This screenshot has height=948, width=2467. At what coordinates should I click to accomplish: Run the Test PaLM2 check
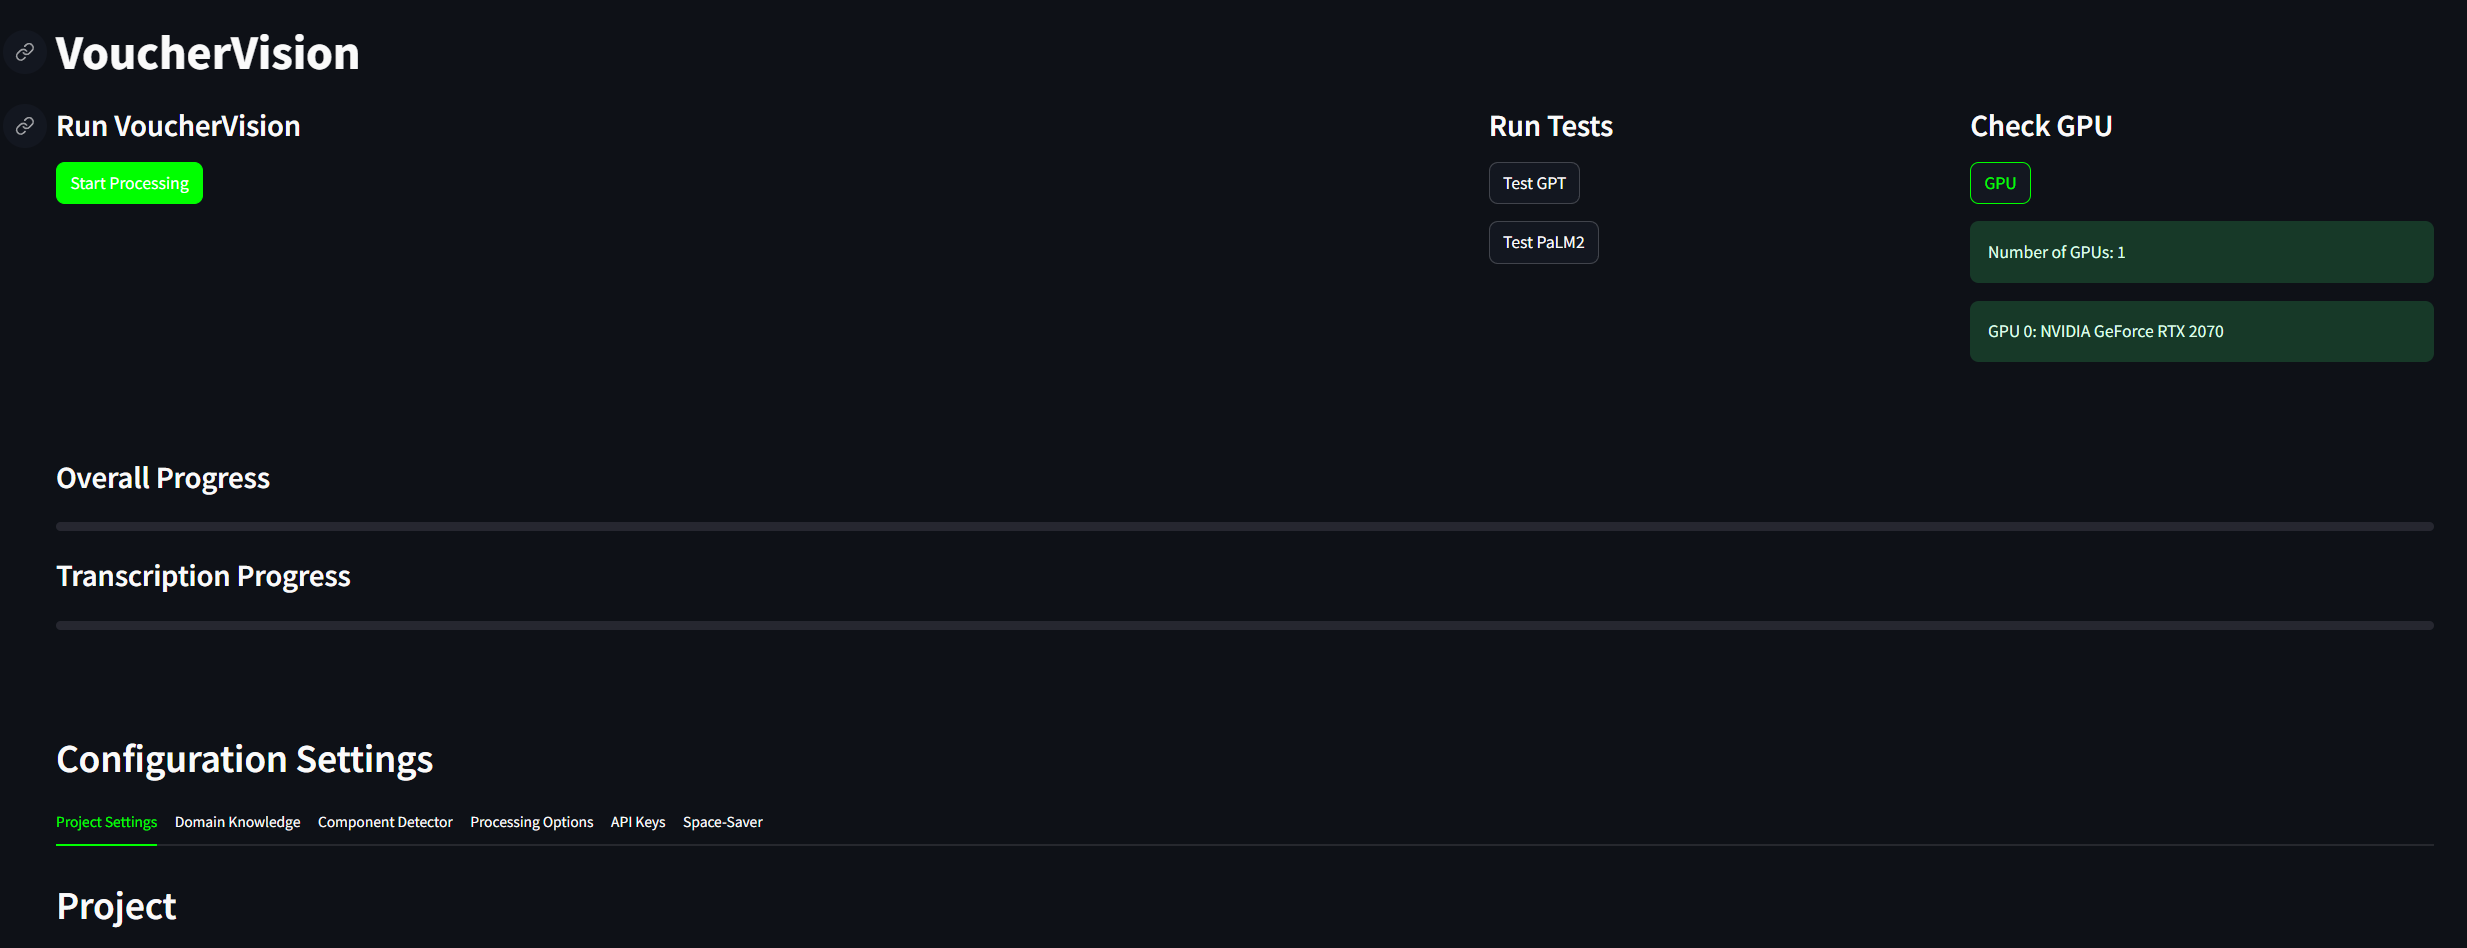(x=1543, y=242)
